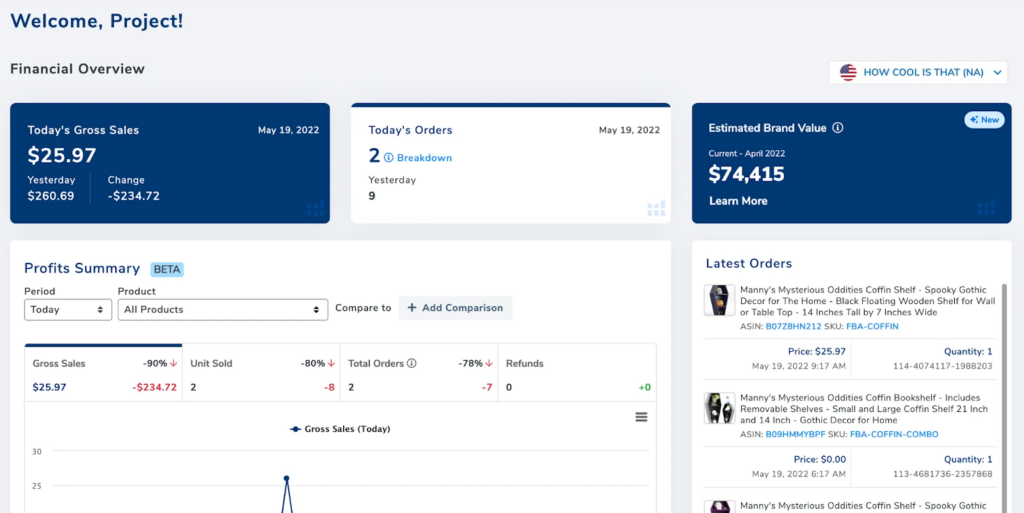1024x513 pixels.
Task: Select the Gross Sales metric tab
Action: [x=104, y=374]
